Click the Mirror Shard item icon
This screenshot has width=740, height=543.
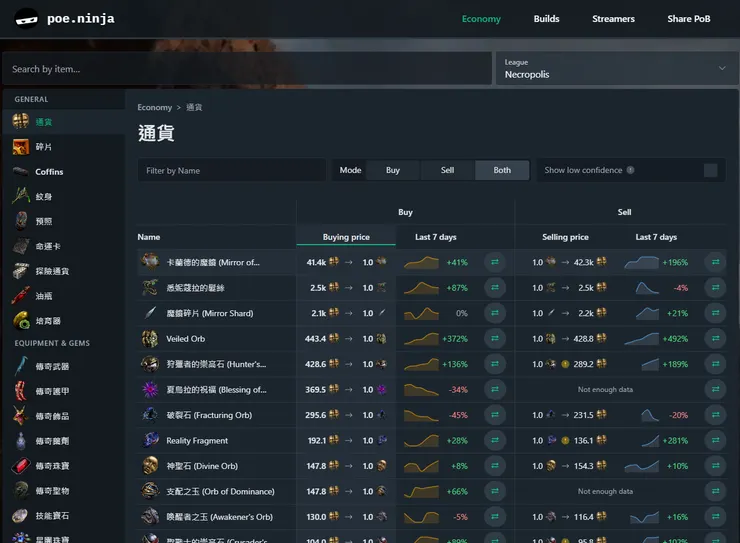pos(150,313)
